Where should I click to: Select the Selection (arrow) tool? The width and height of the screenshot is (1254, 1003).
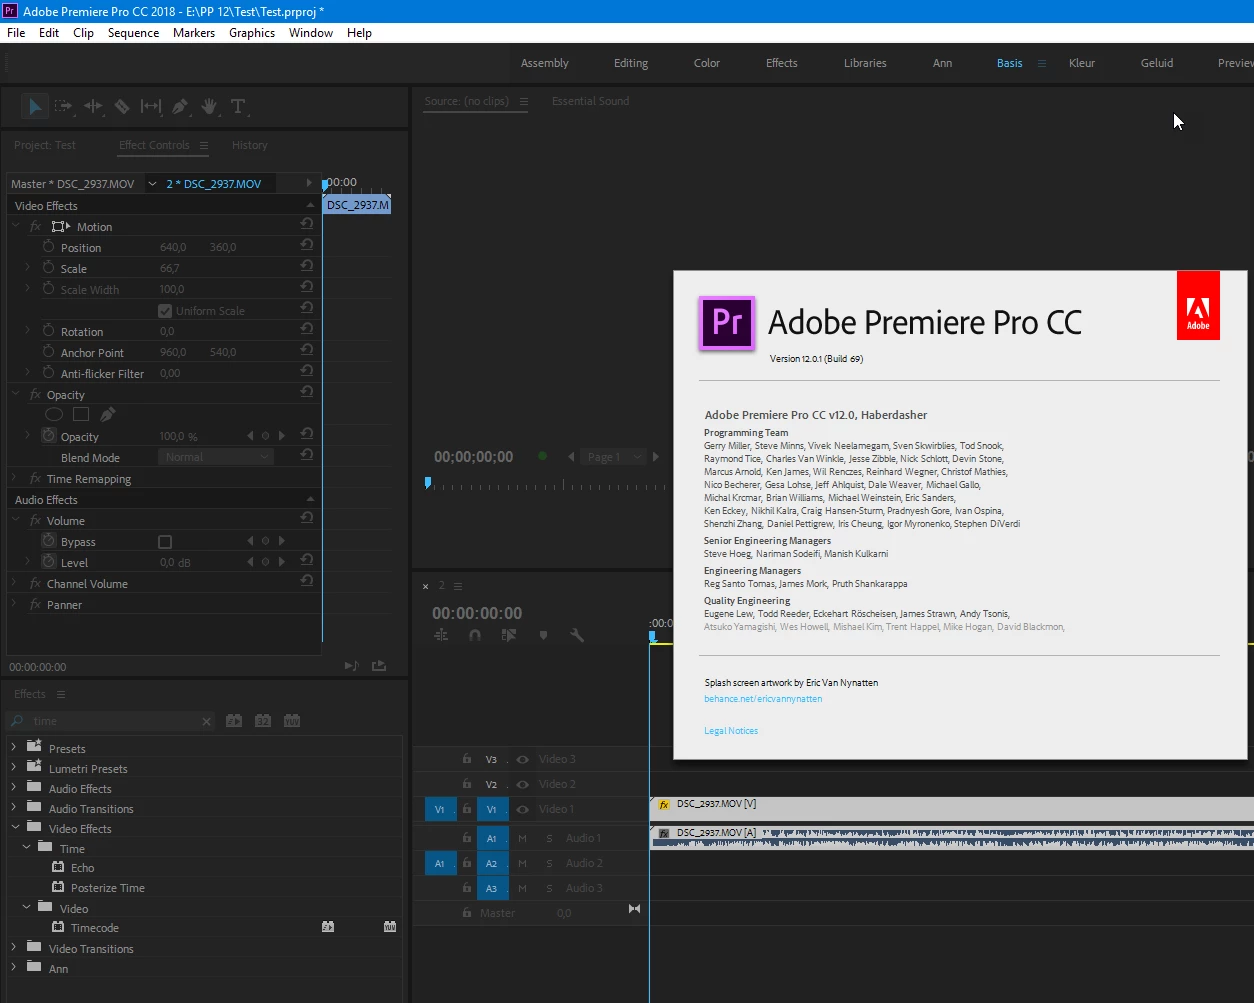(35, 106)
